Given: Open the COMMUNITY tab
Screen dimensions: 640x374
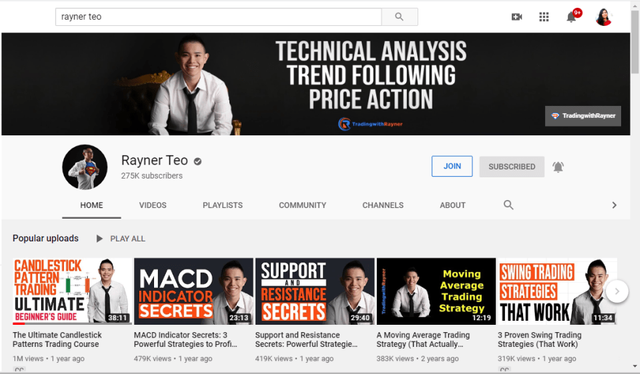Looking at the screenshot, I should pos(302,205).
